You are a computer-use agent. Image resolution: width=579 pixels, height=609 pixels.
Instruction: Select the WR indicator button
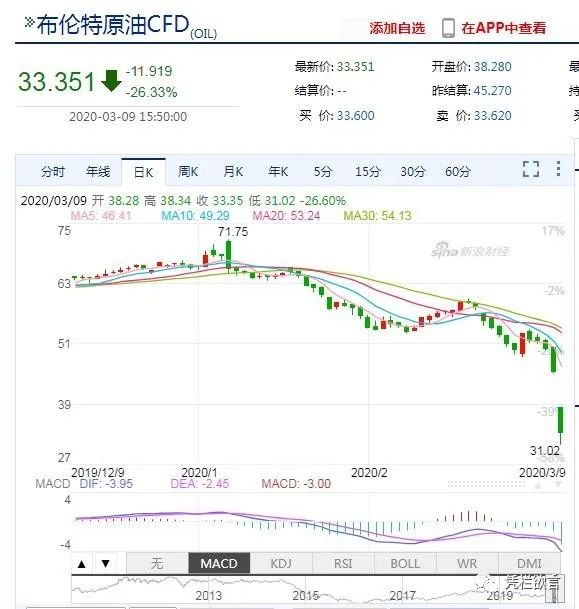tap(467, 563)
